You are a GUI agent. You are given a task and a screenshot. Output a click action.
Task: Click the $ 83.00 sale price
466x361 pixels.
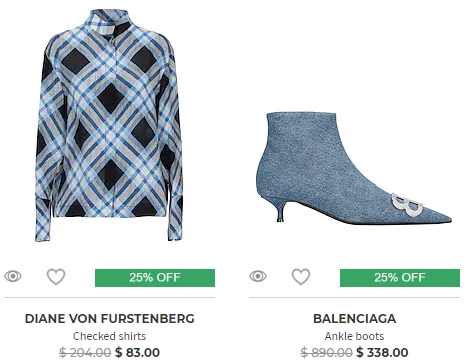click(137, 352)
